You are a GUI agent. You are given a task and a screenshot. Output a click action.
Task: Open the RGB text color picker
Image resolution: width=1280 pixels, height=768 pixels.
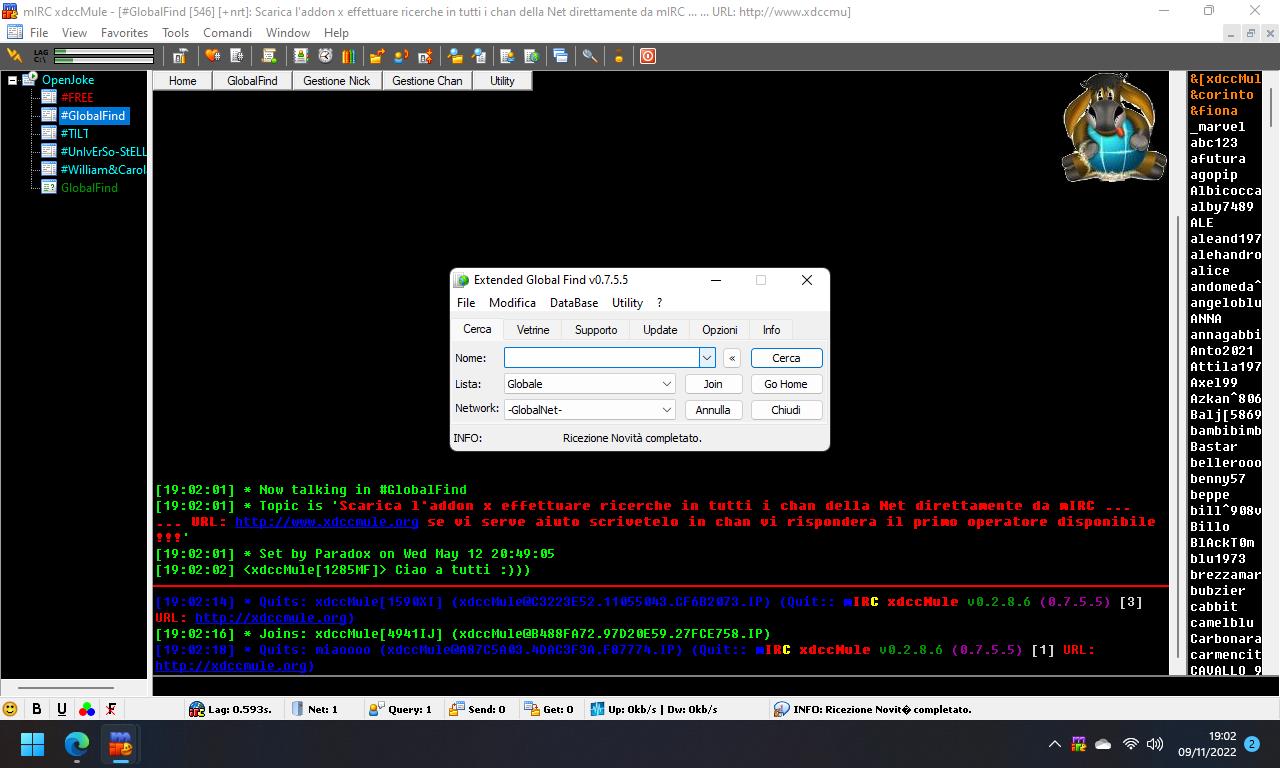(87, 709)
